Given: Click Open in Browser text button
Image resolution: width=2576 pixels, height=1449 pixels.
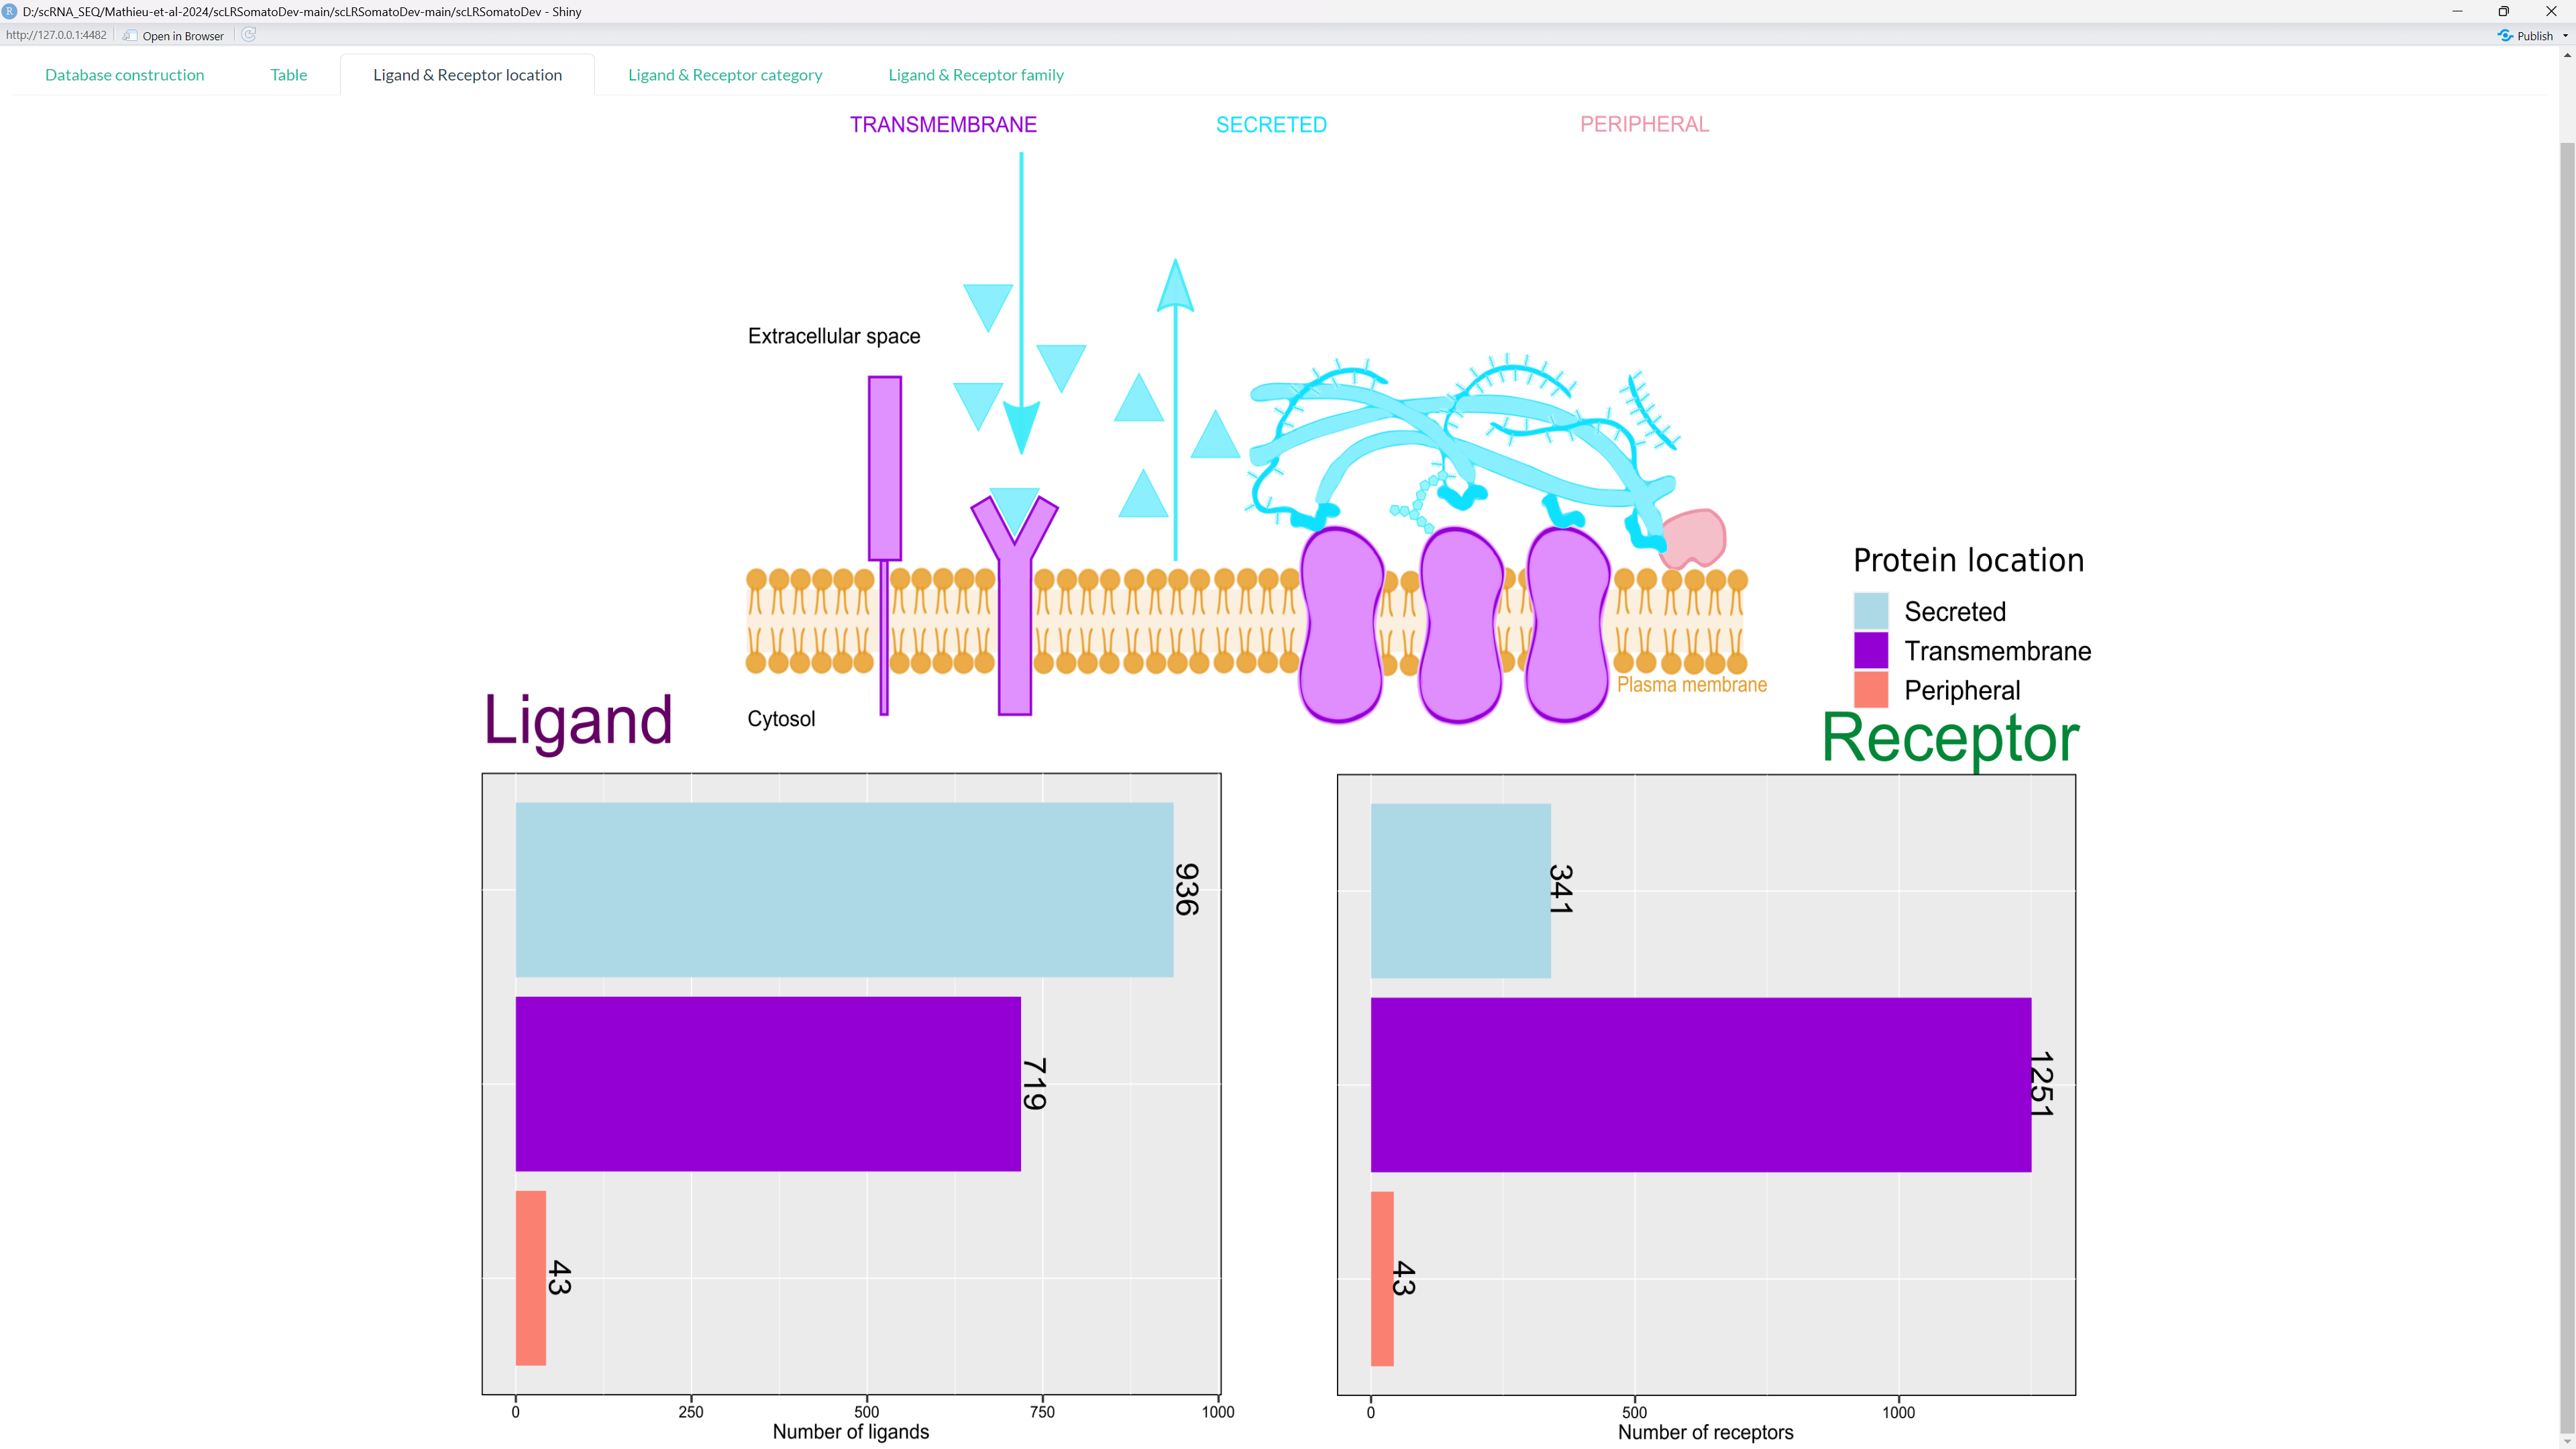Looking at the screenshot, I should click(x=183, y=36).
